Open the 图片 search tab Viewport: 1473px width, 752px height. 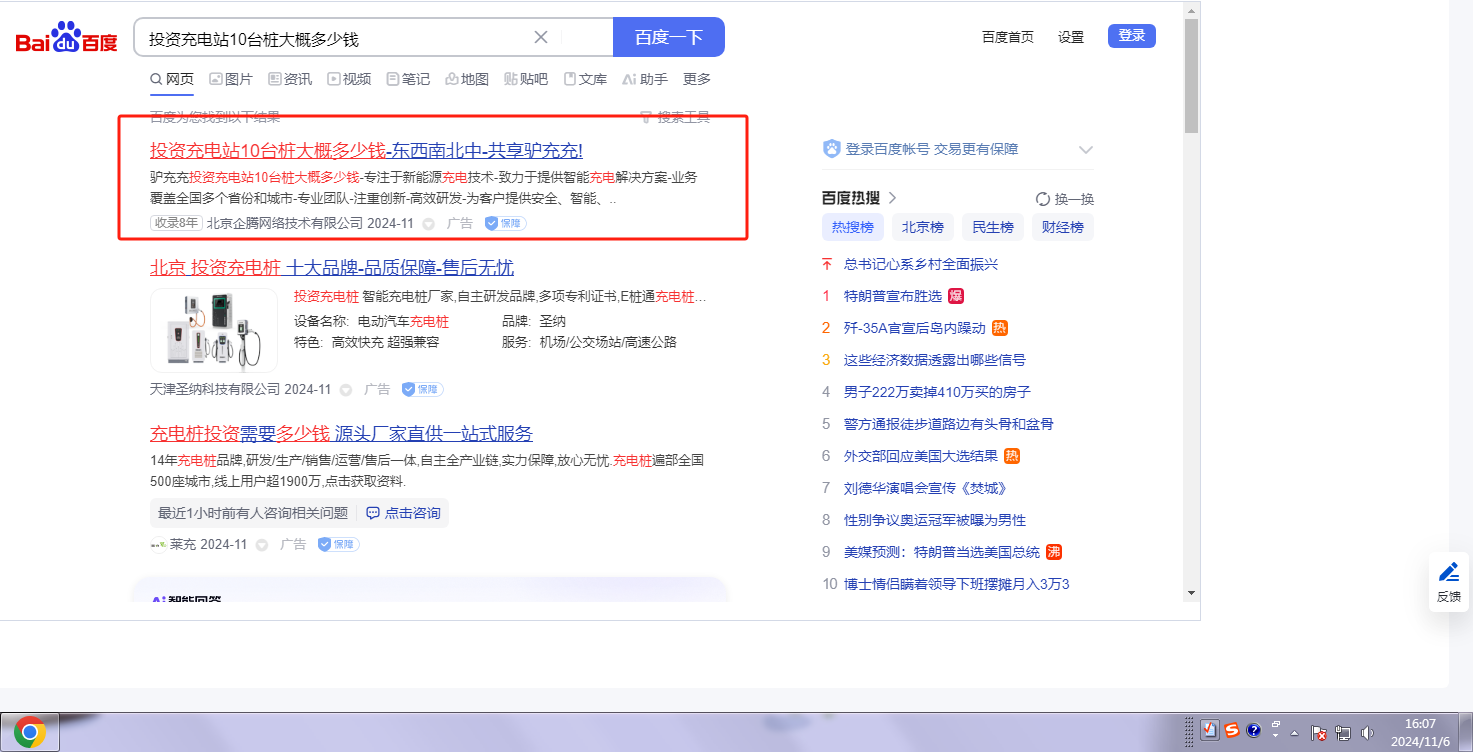click(x=231, y=79)
